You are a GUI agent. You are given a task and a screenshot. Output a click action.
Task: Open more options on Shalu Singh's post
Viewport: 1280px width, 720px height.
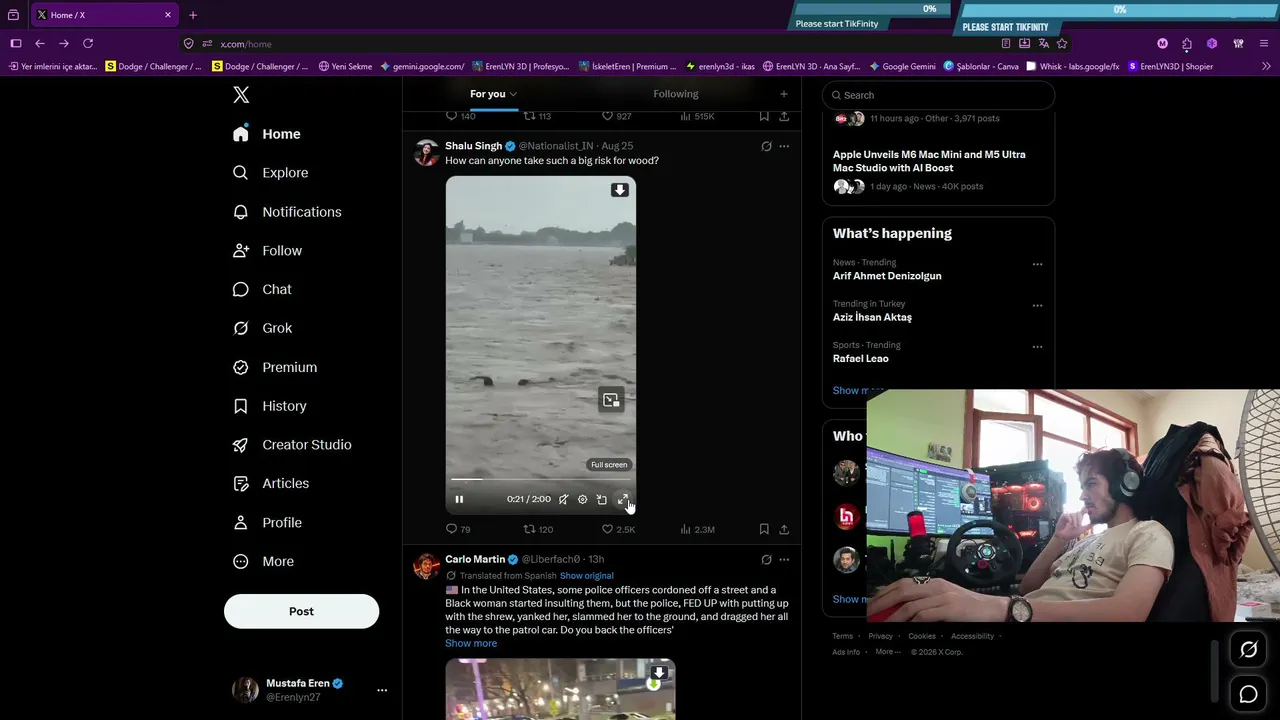click(x=784, y=146)
